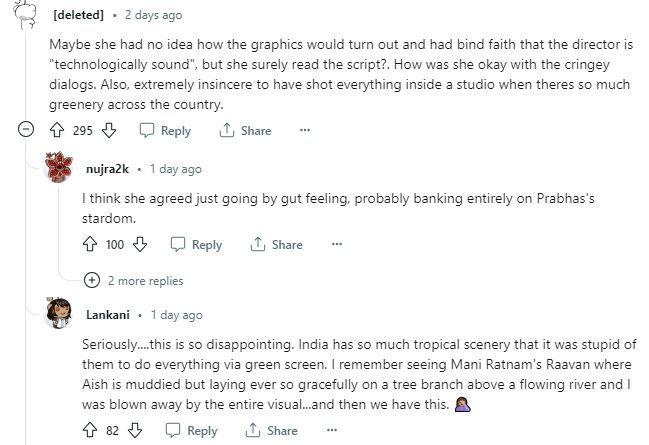
Task: Open Lankani's profile avatar
Action: tap(60, 314)
